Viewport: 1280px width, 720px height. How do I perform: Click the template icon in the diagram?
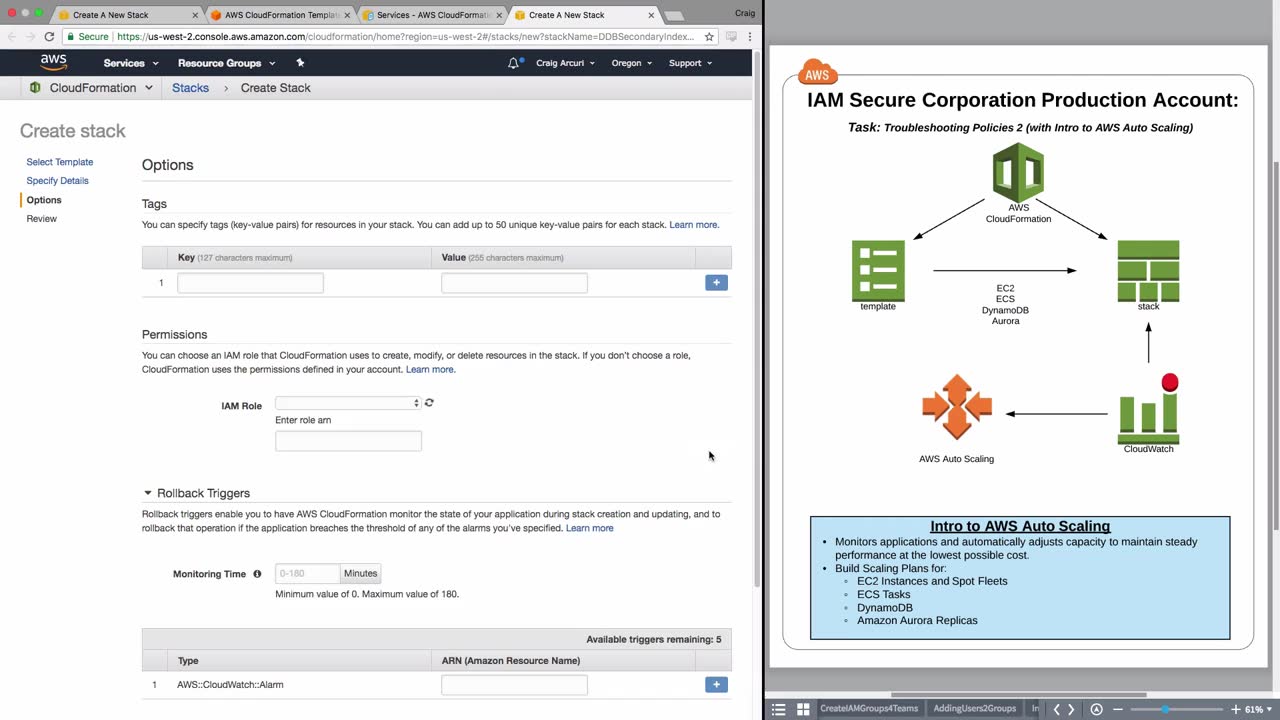pos(878,270)
